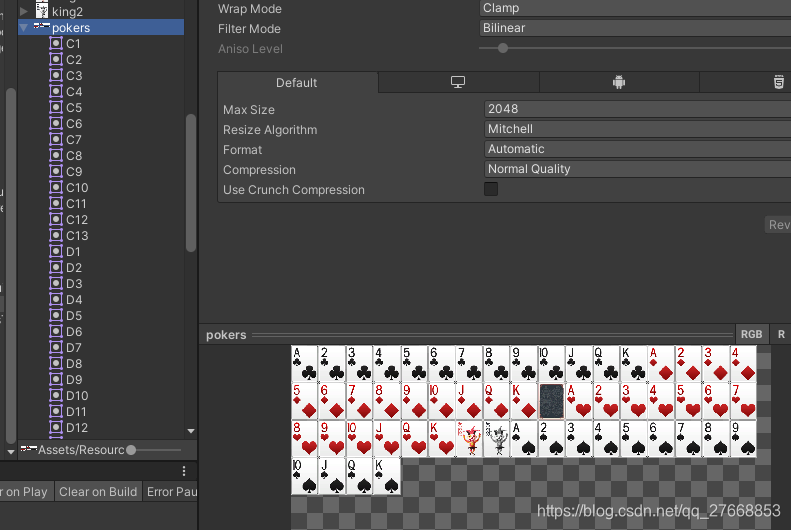
Task: Select the C6 sprite icon
Action: (56, 124)
